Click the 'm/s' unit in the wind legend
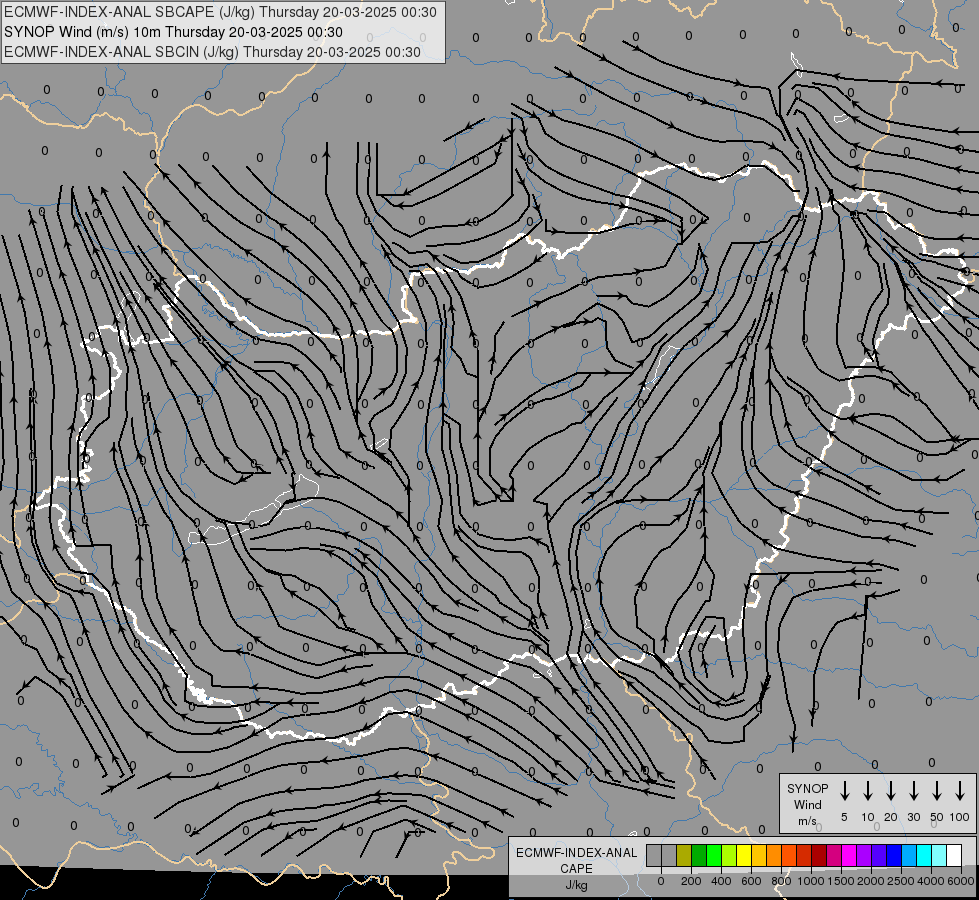This screenshot has width=979, height=900. pyautogui.click(x=807, y=821)
